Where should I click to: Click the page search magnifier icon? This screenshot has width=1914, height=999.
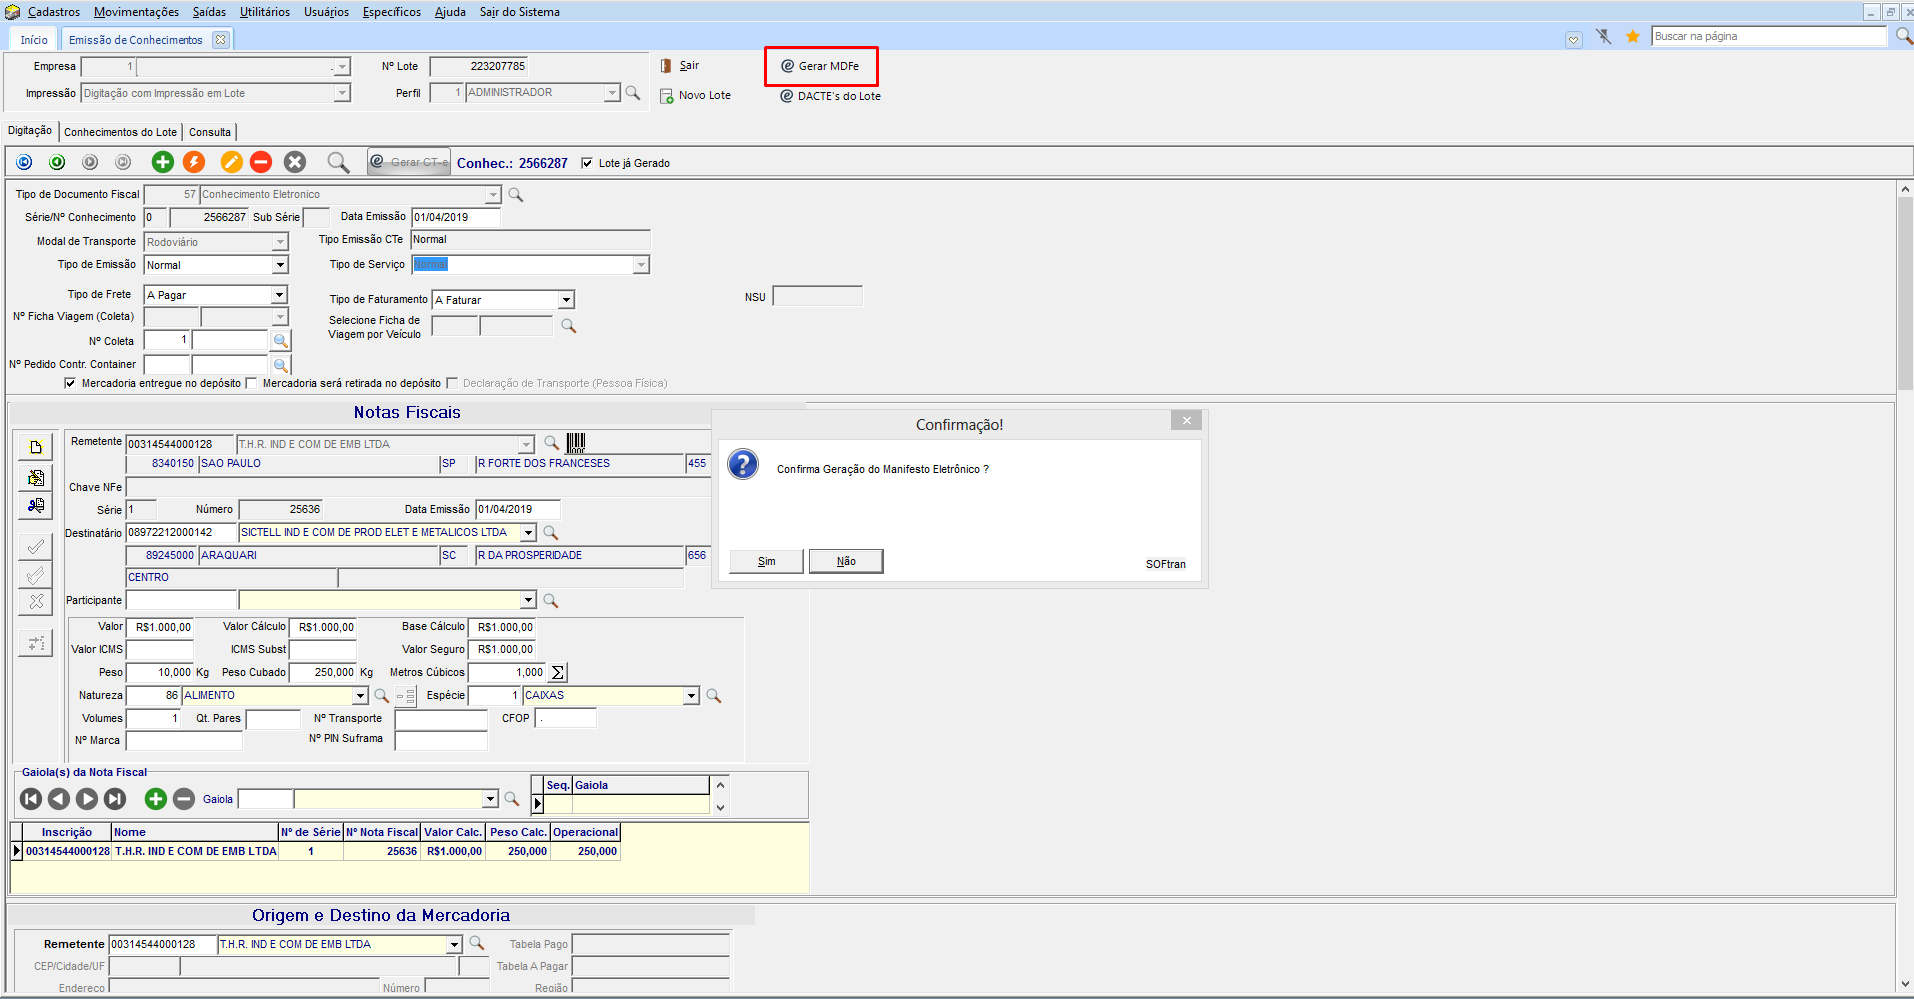coord(1904,37)
